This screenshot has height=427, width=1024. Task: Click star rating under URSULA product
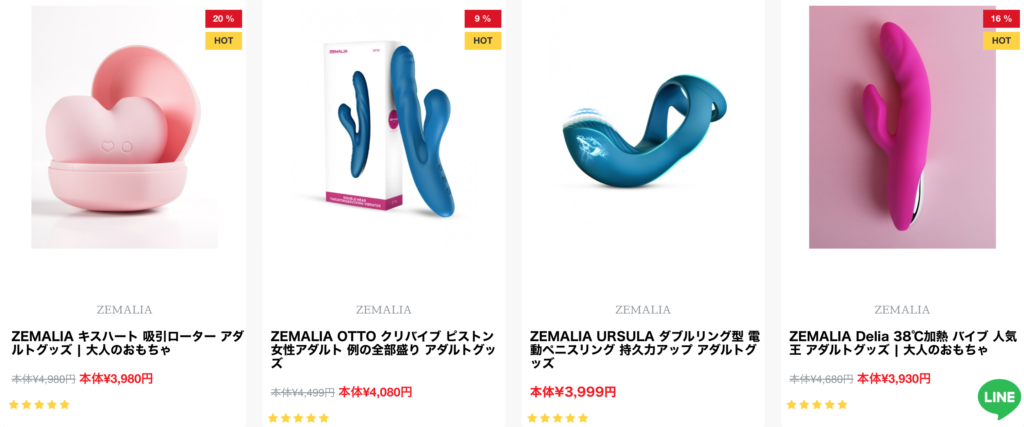click(558, 418)
